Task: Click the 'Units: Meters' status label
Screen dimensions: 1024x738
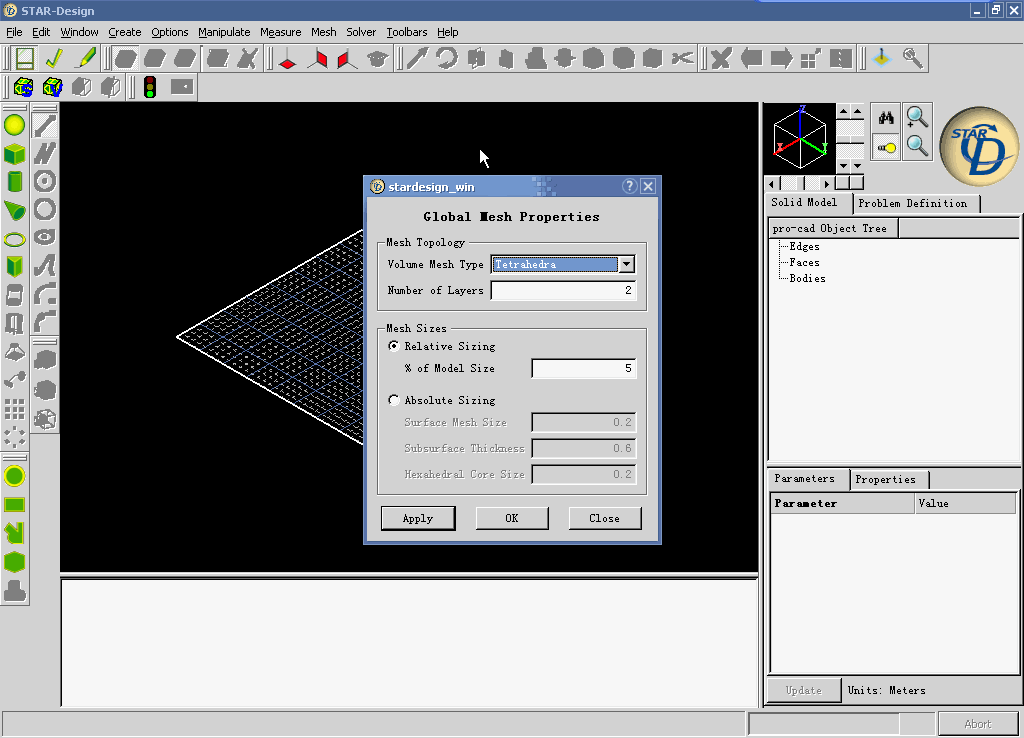Action: tap(886, 690)
